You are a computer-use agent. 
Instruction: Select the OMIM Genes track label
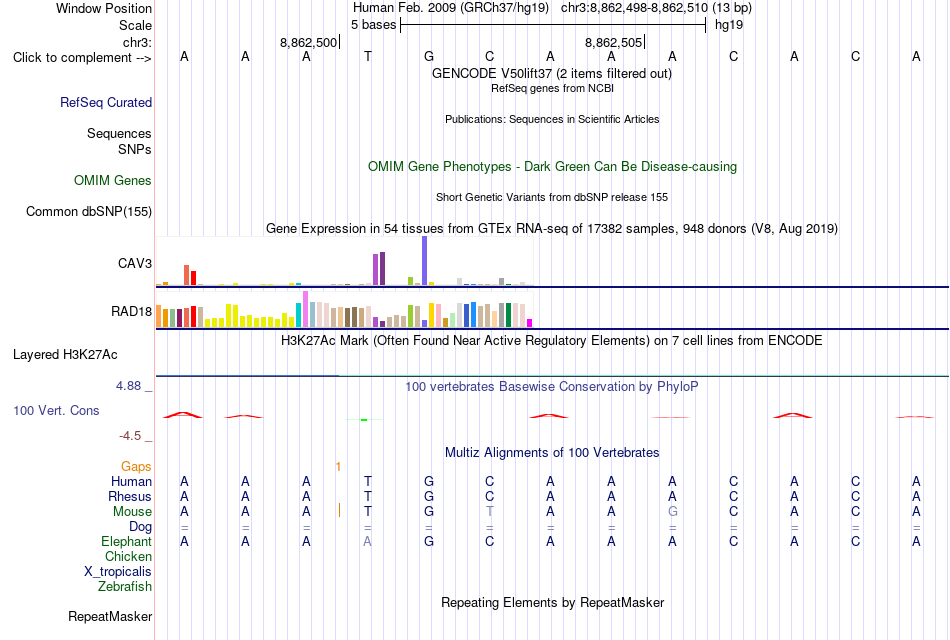tap(112, 181)
